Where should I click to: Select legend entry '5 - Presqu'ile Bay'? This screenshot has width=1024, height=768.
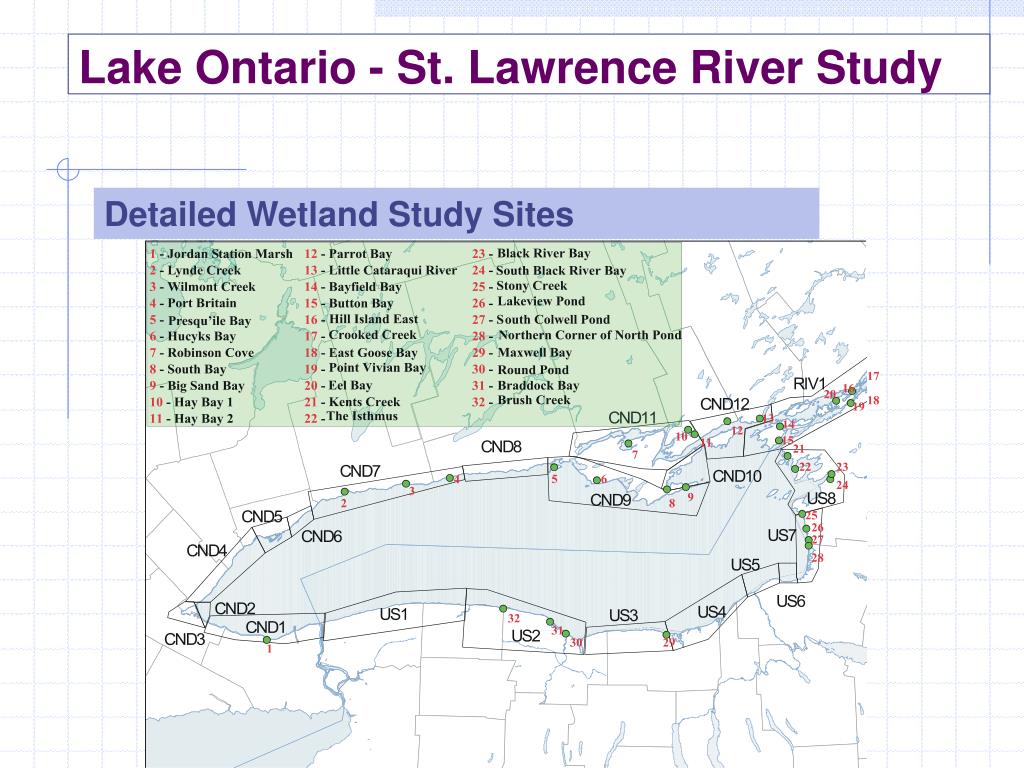click(200, 320)
